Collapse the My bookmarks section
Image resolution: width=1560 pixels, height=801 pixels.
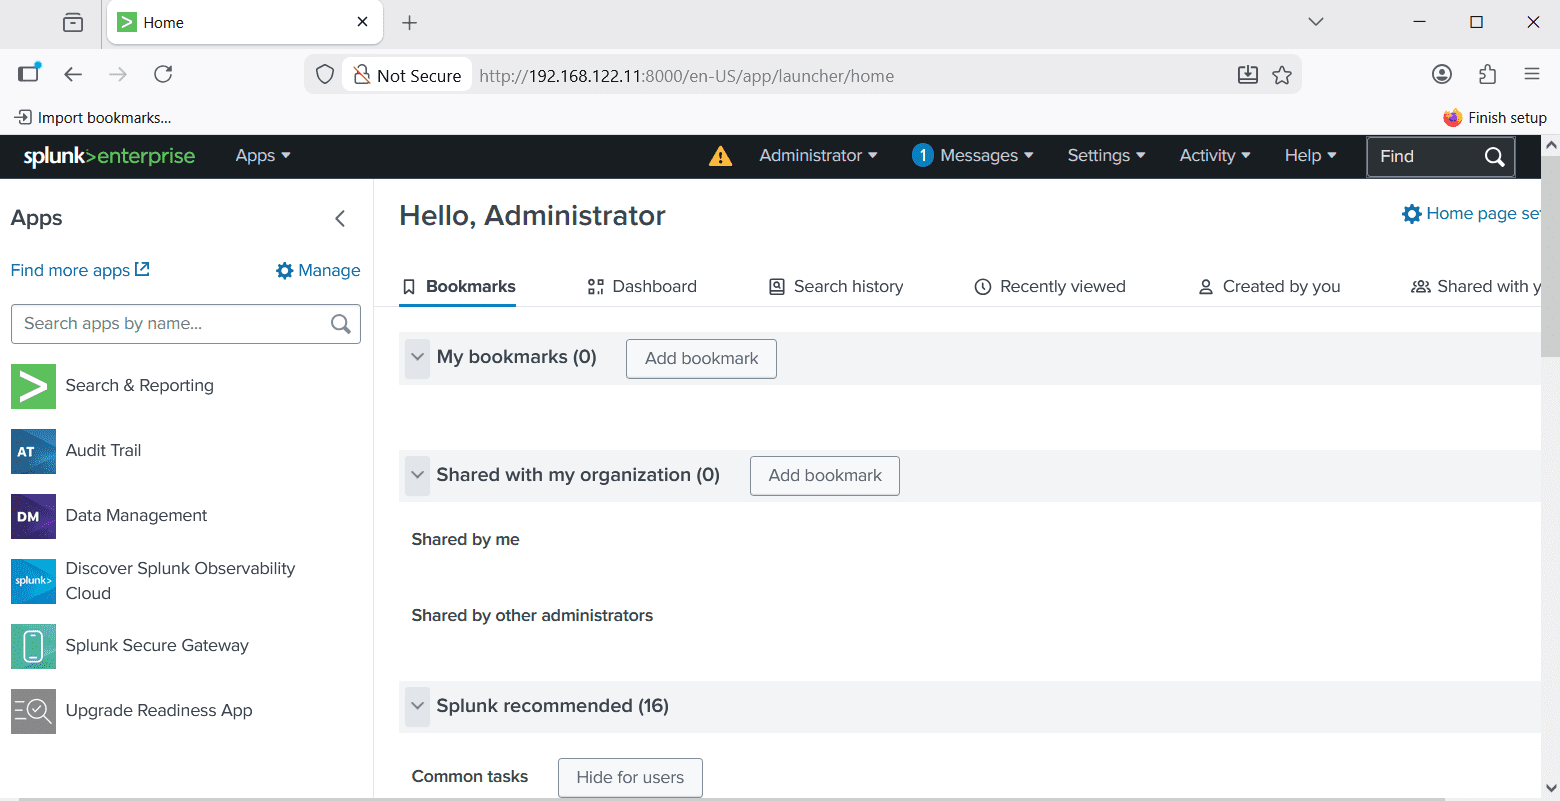(417, 358)
